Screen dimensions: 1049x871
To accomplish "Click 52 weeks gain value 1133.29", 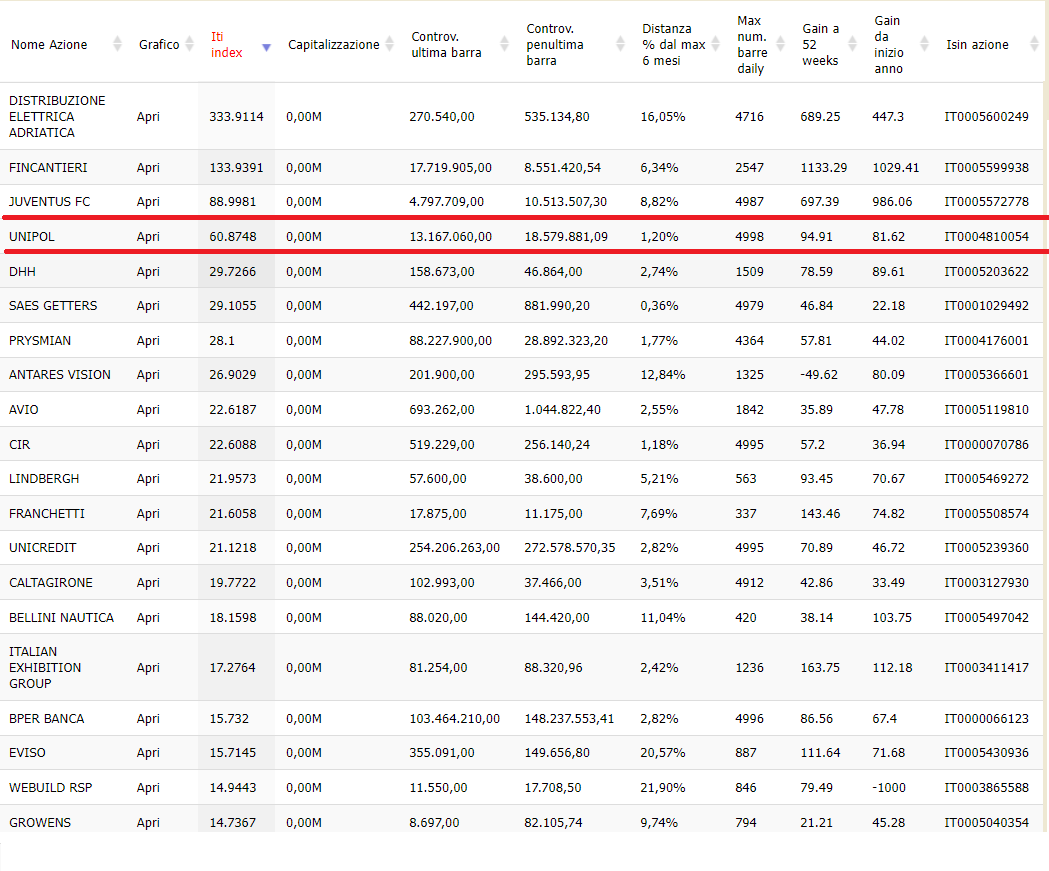I will point(824,167).
